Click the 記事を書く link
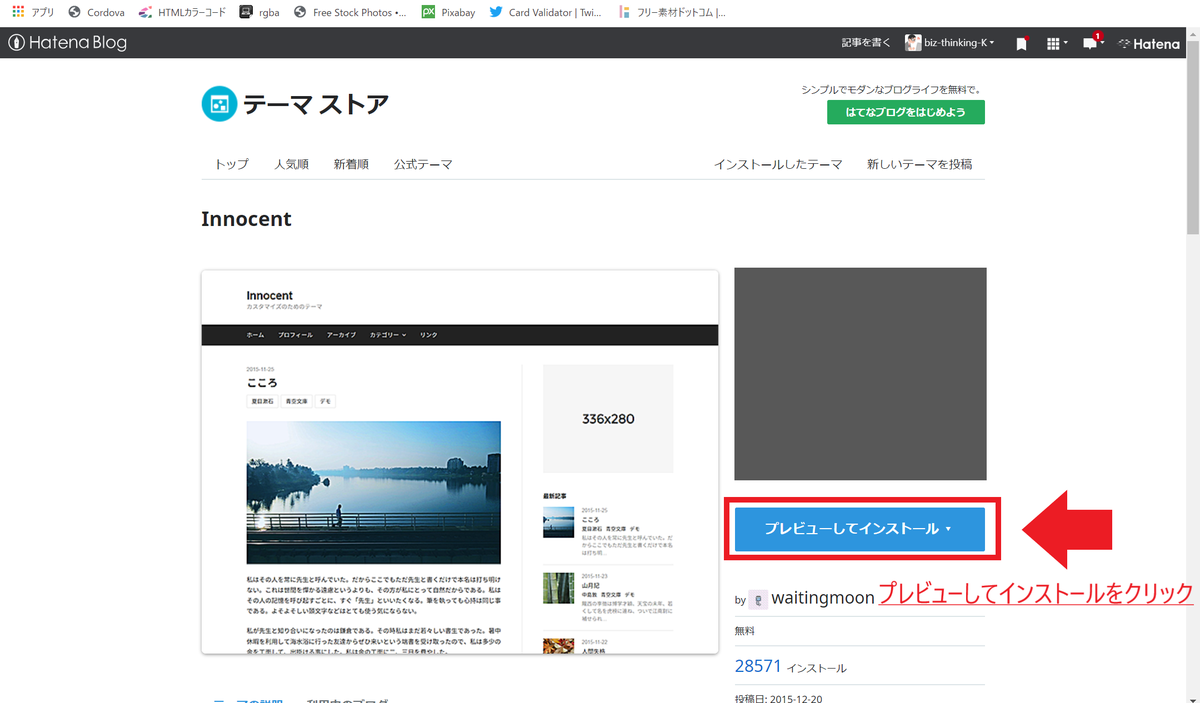Screen dimensions: 1200x703 [x=866, y=43]
